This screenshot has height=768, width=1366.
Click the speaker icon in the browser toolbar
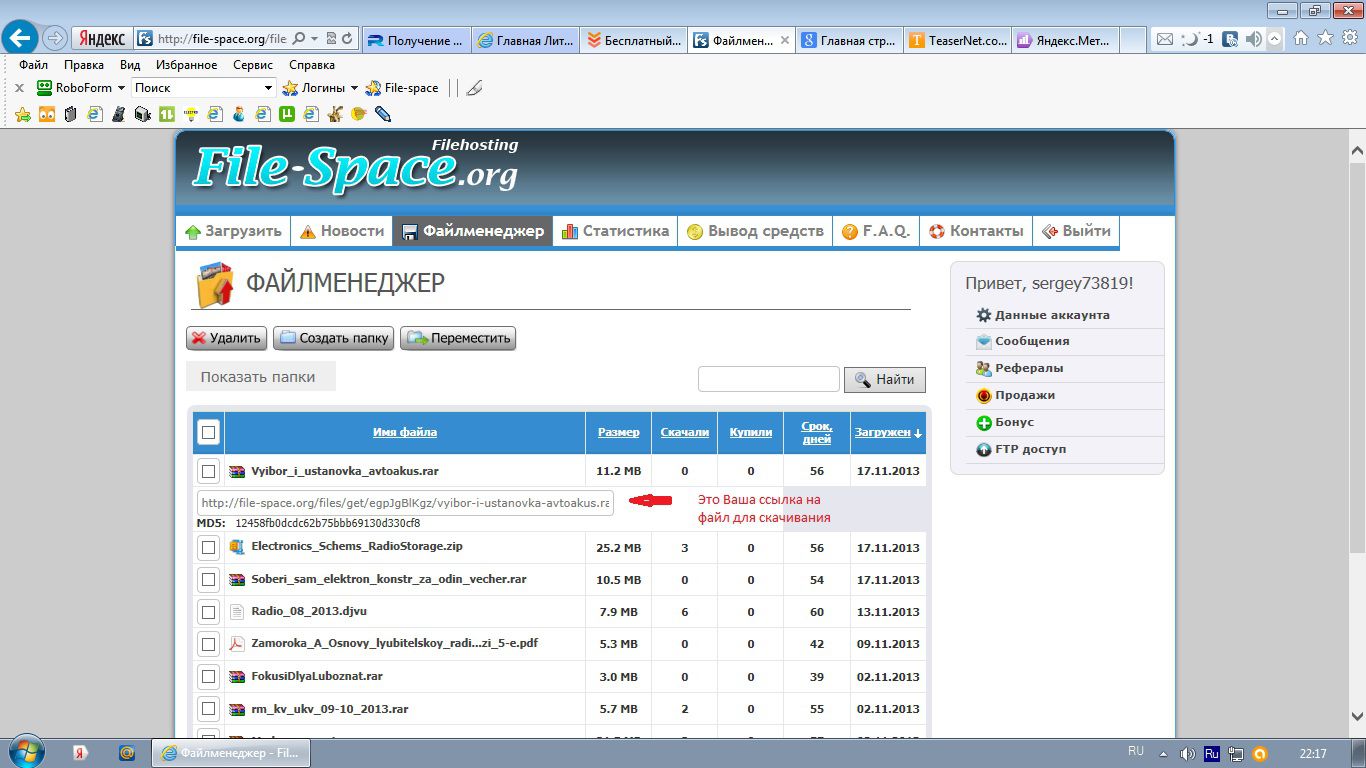pyautogui.click(x=1253, y=39)
